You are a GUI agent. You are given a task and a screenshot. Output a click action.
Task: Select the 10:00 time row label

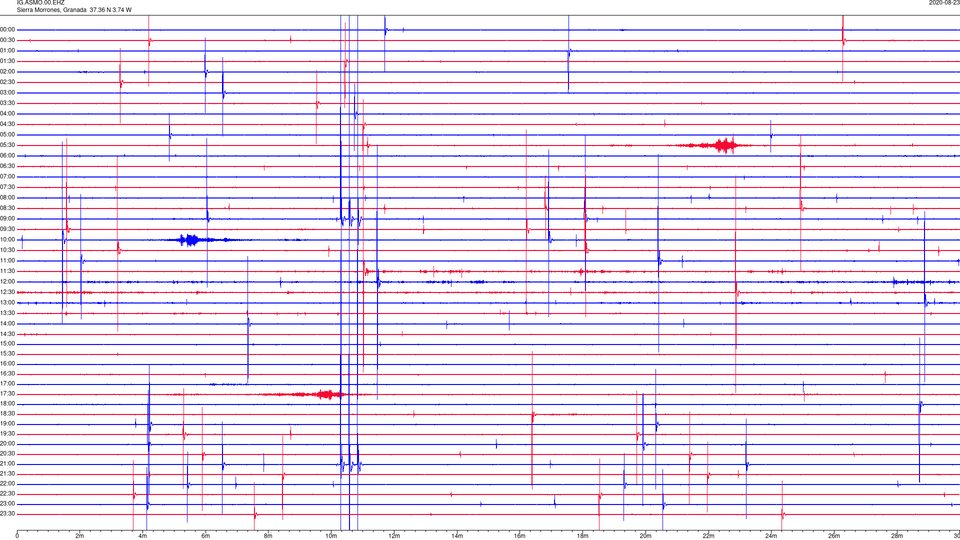[8, 239]
